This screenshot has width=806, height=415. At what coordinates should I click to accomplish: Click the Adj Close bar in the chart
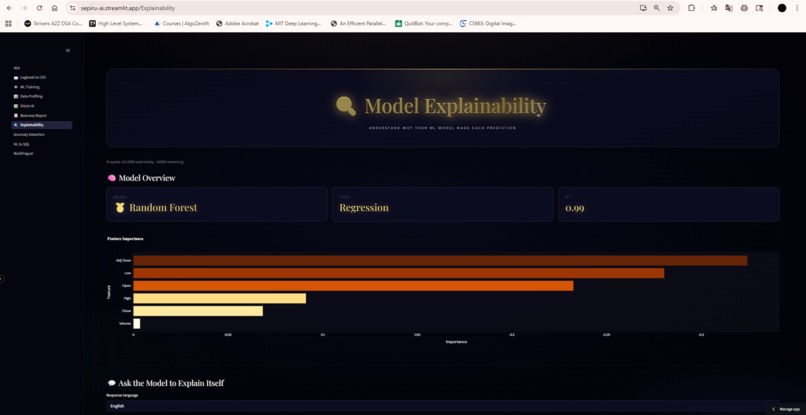[x=440, y=261]
